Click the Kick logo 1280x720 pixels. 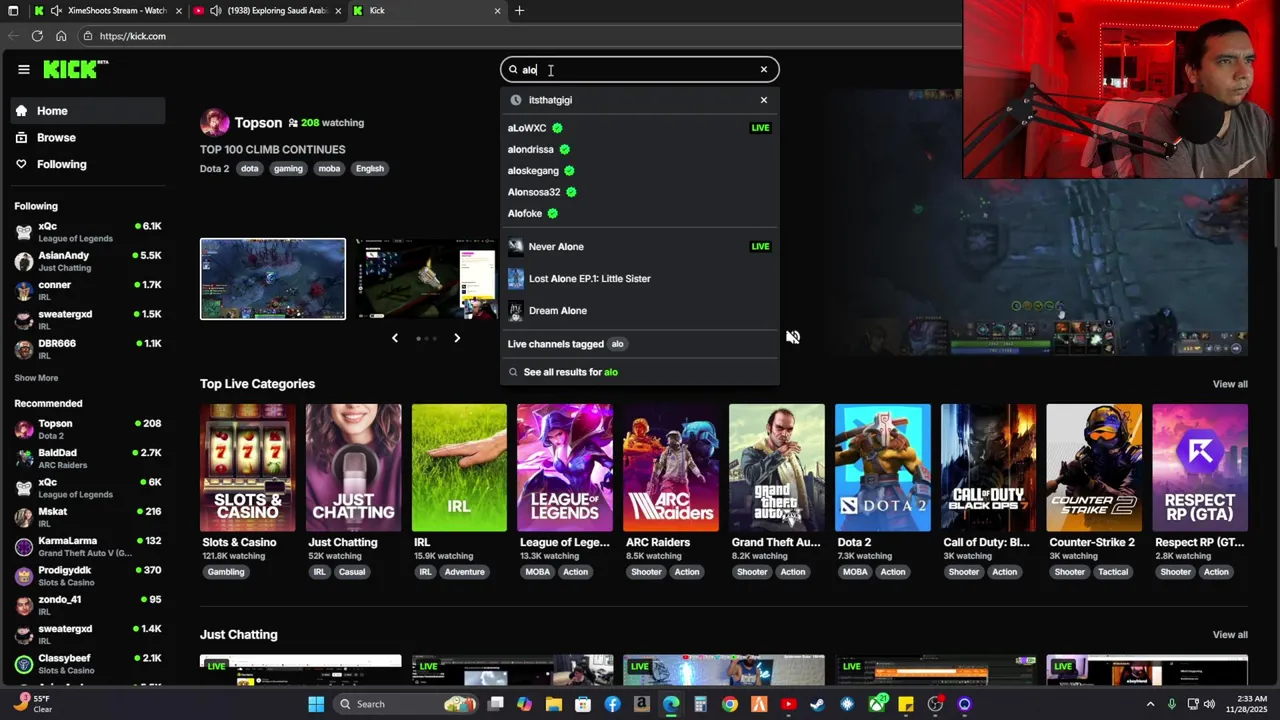(76, 69)
